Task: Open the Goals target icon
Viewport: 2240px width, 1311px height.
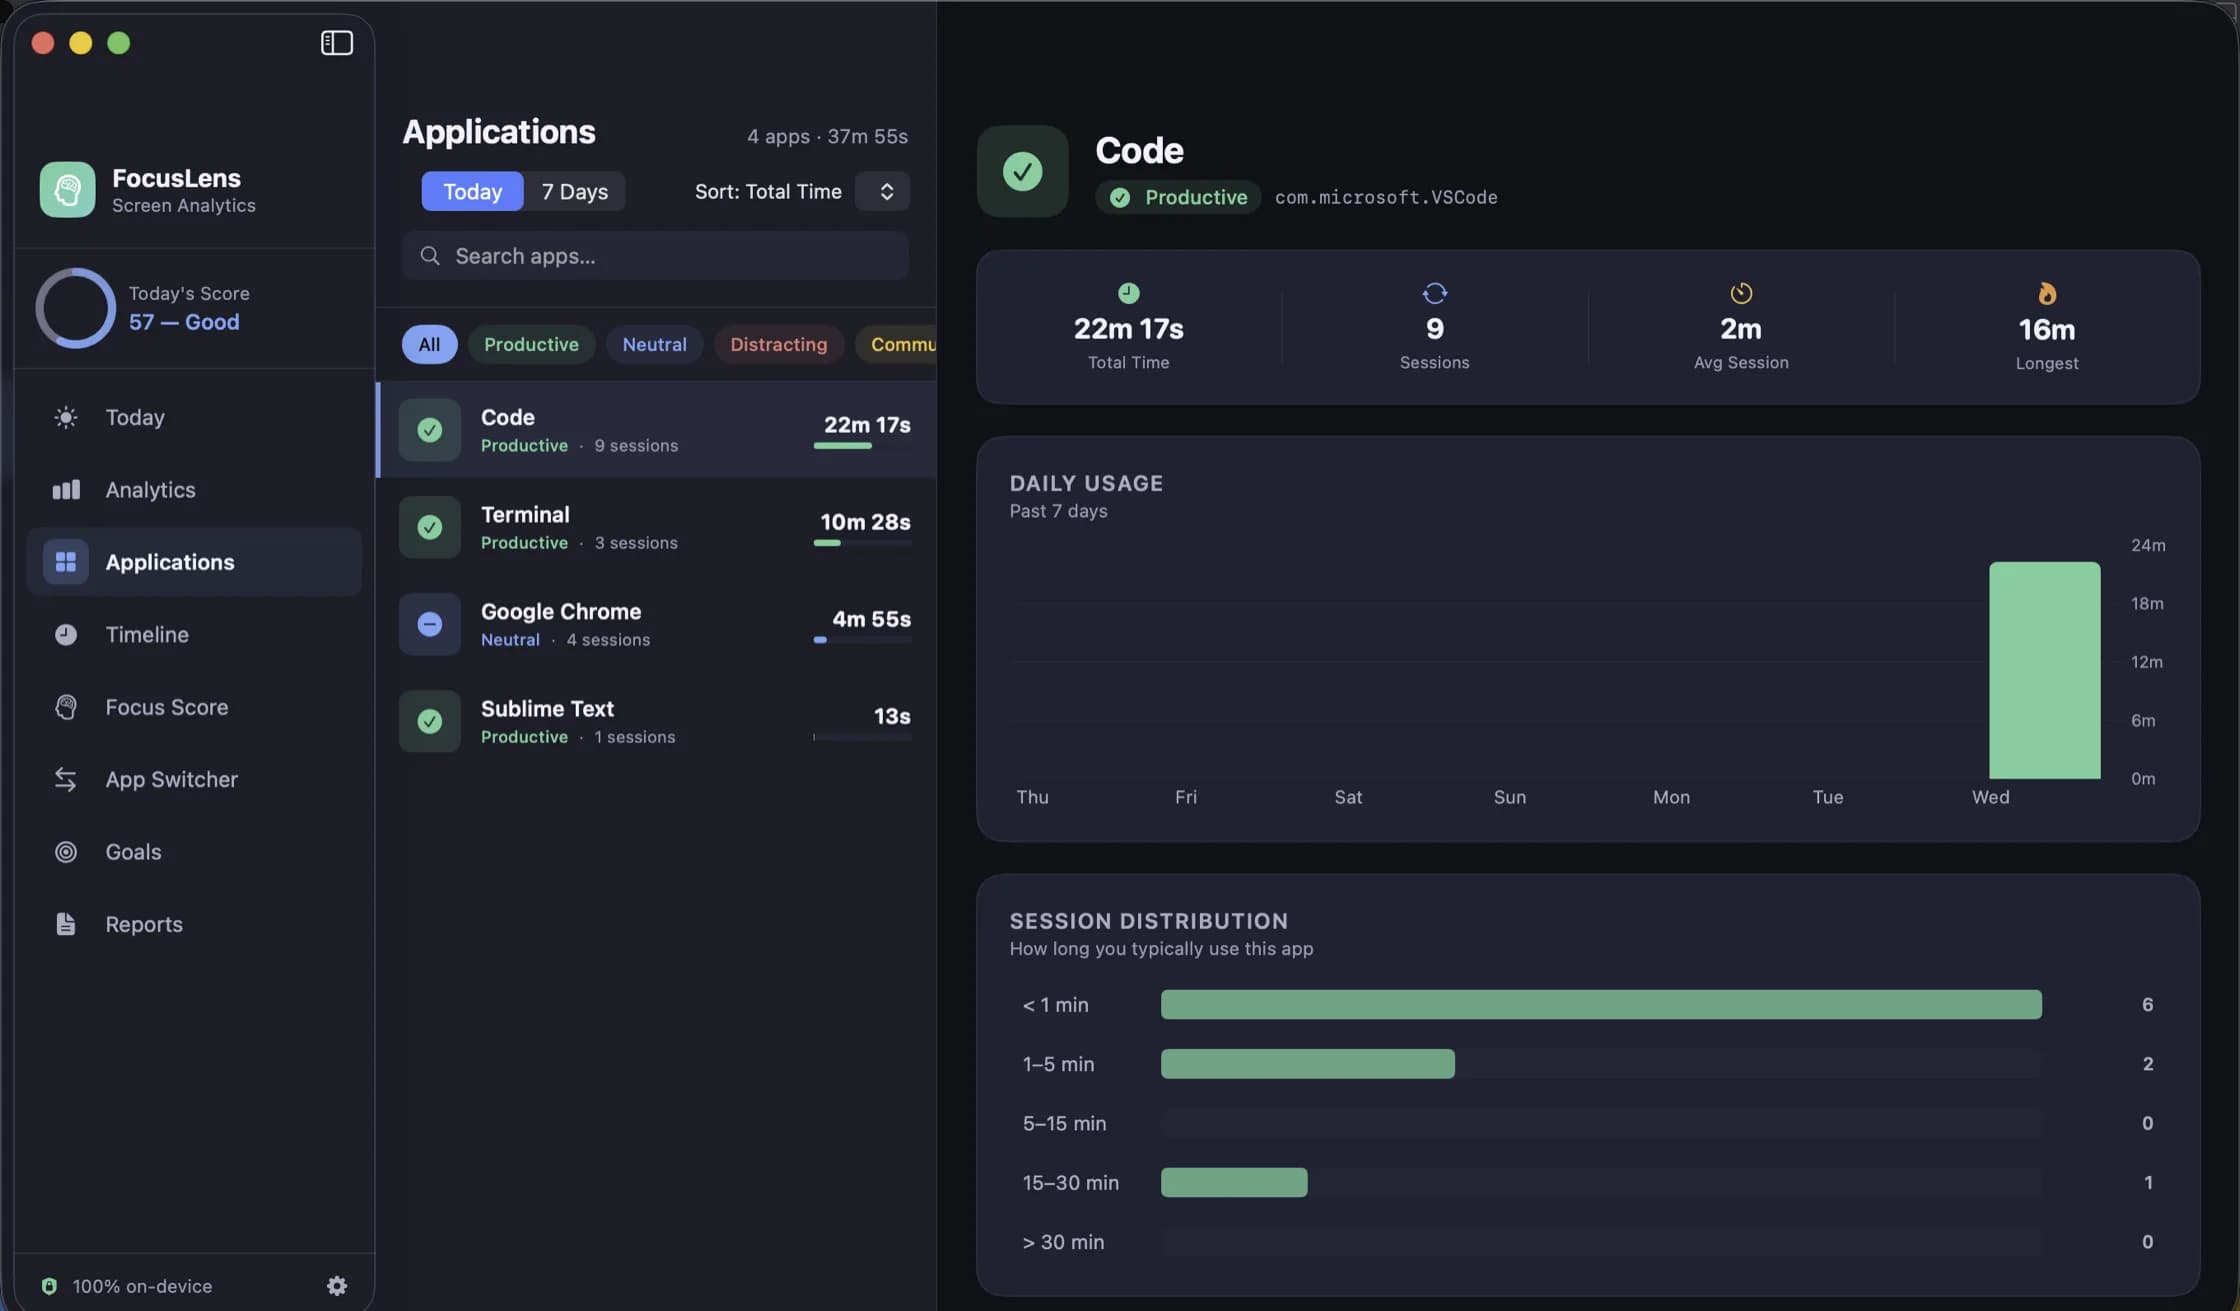Action: click(x=66, y=852)
